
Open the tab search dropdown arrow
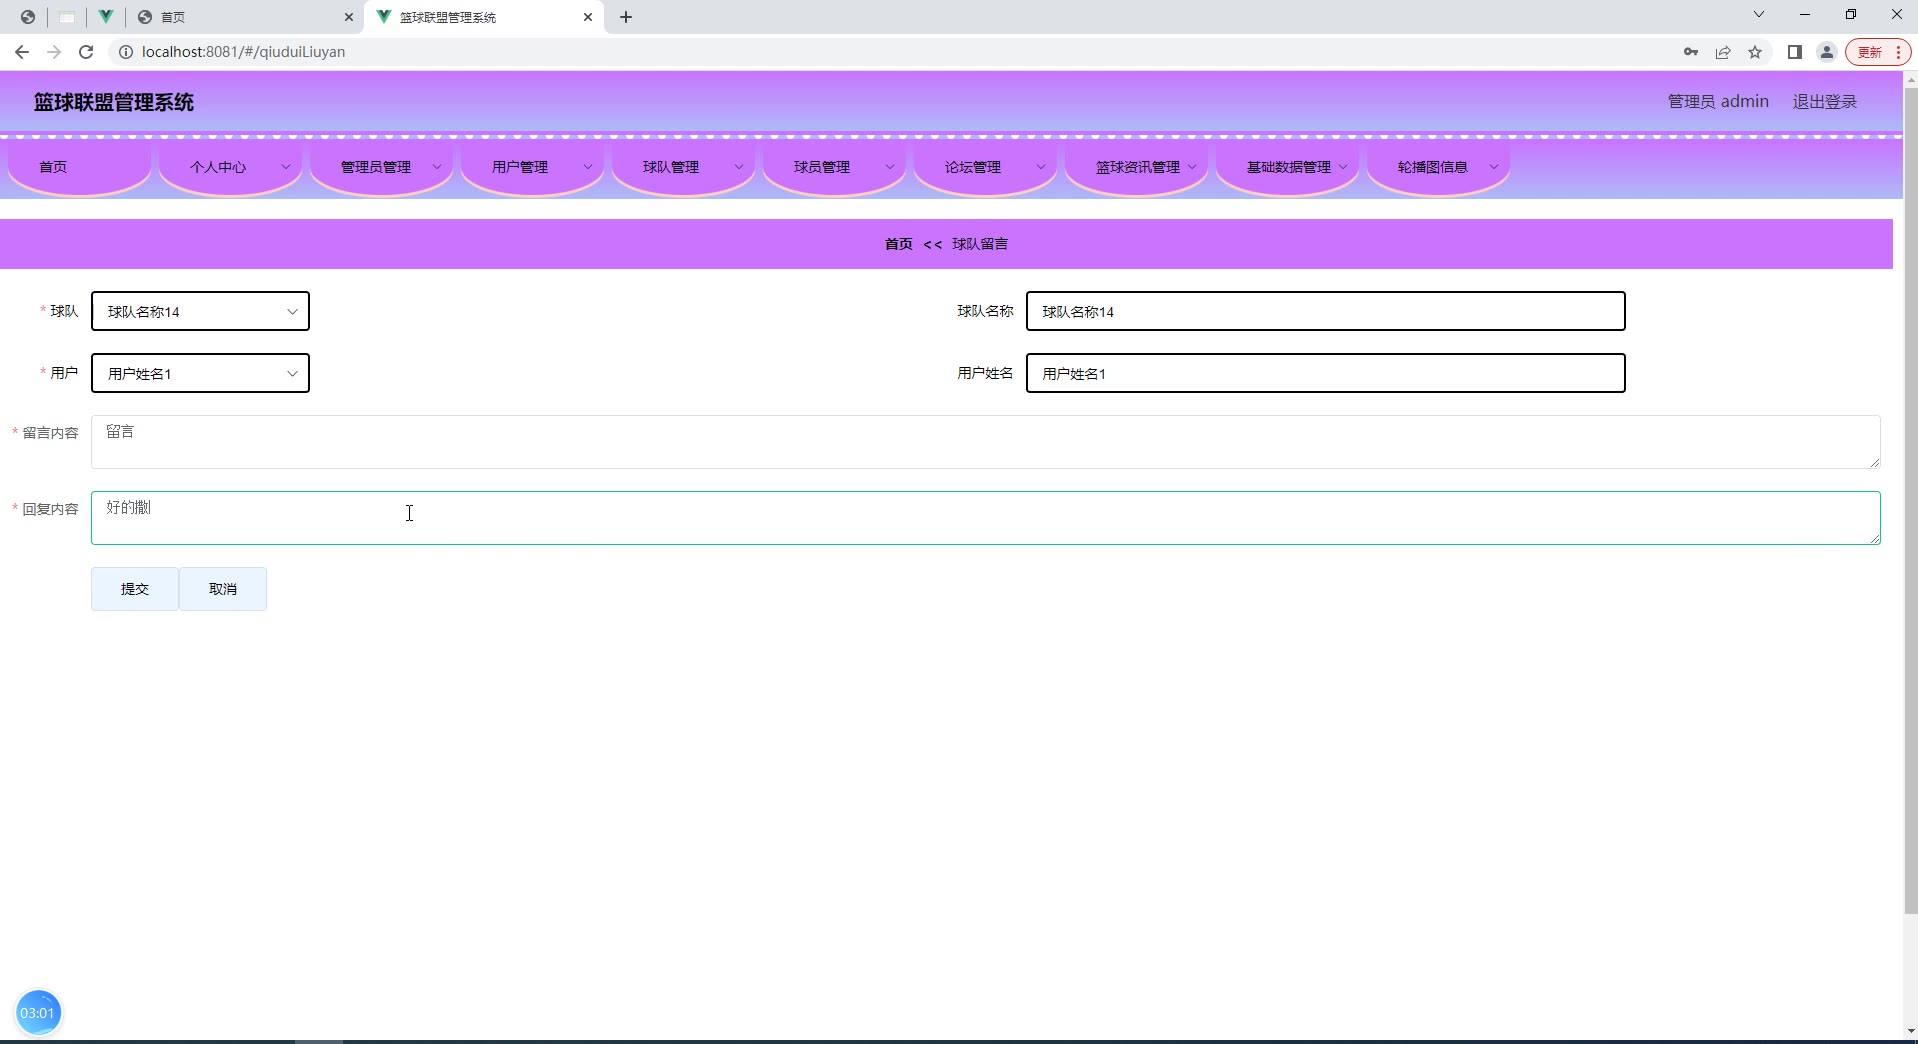(x=1759, y=15)
